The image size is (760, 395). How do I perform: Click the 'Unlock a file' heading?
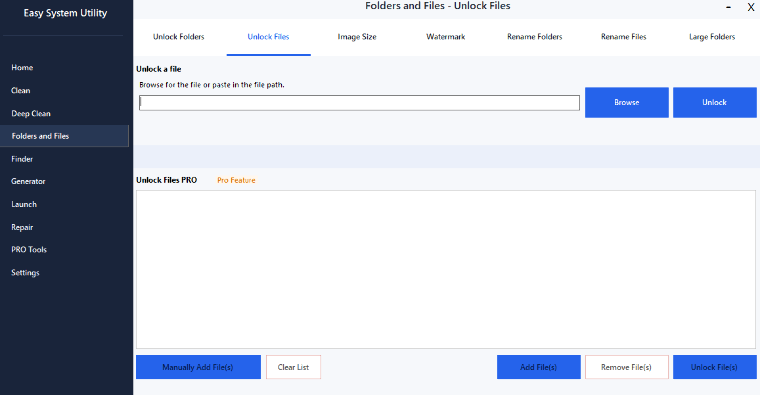pyautogui.click(x=158, y=69)
